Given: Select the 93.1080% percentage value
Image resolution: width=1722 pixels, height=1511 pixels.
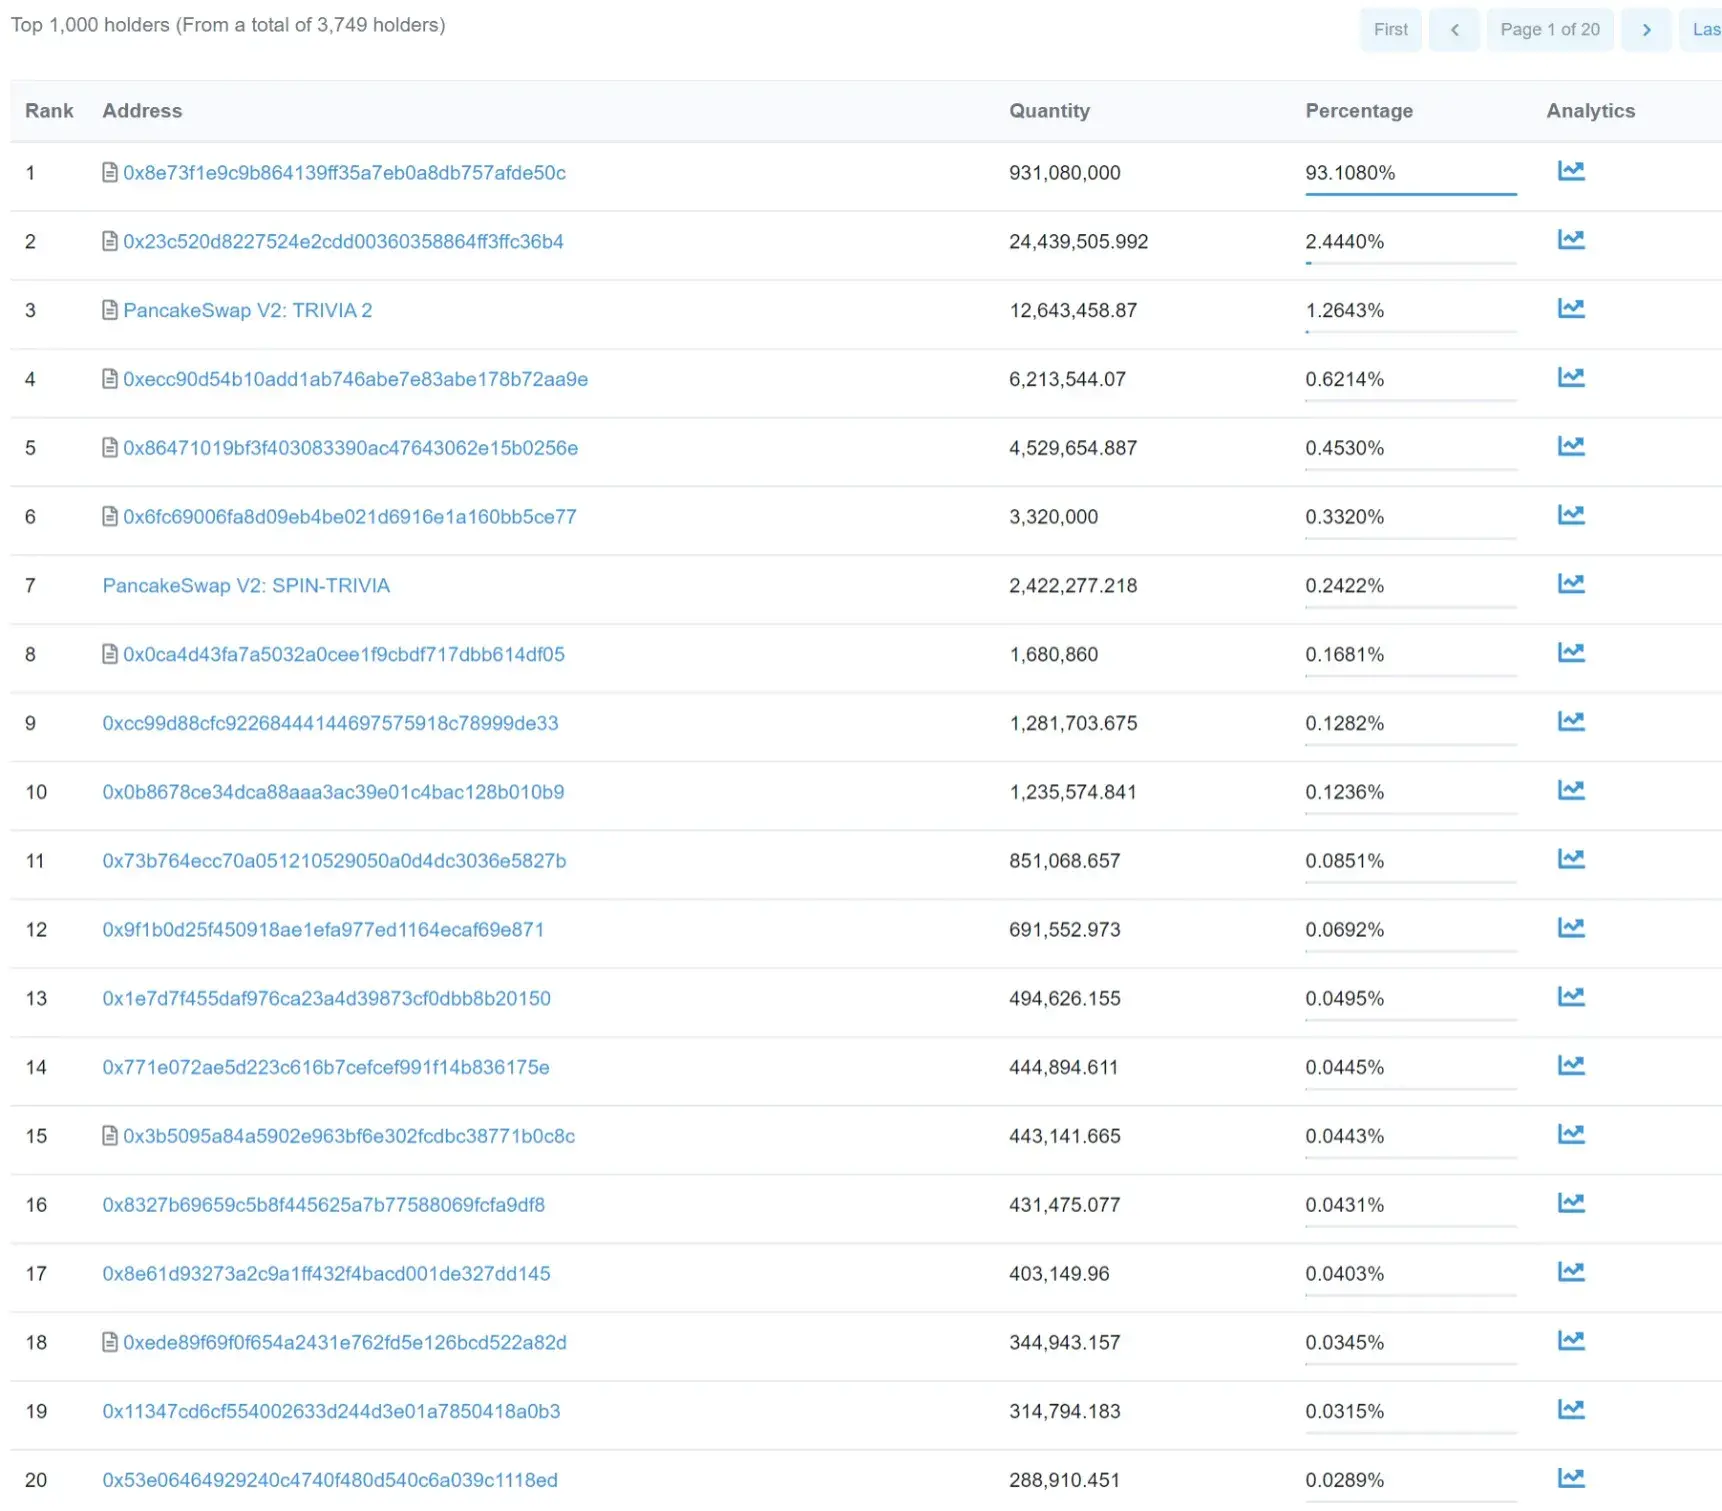Looking at the screenshot, I should tap(1349, 173).
